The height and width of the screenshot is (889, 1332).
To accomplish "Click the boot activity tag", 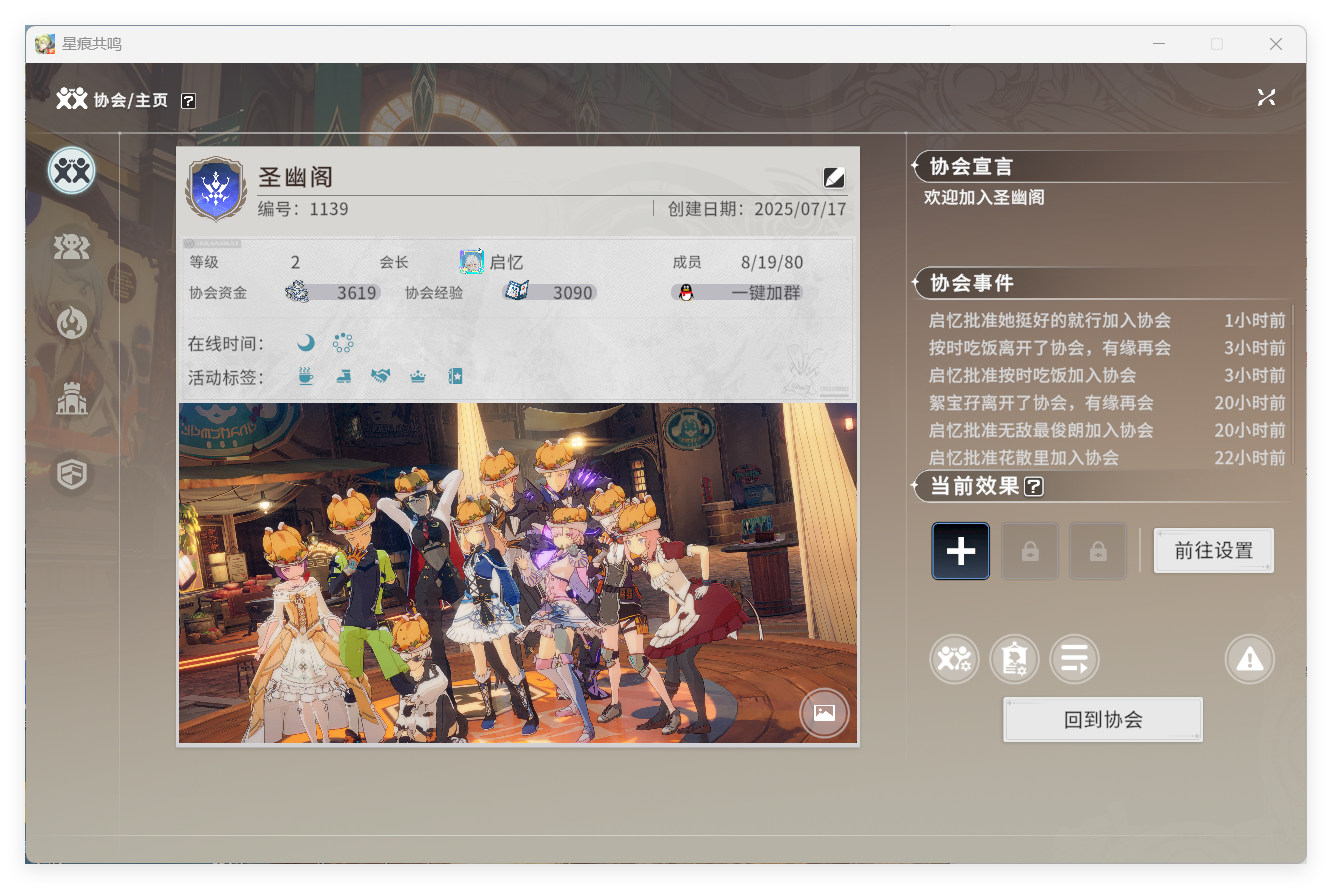I will click(343, 376).
